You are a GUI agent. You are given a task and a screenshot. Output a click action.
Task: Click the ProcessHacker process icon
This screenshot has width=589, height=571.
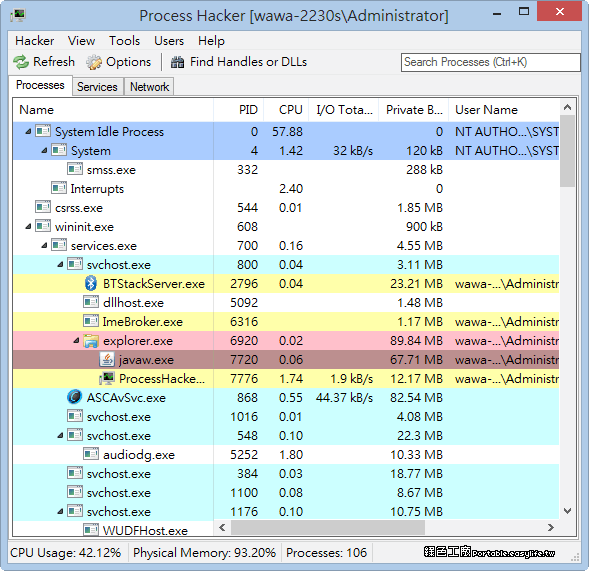[107, 378]
